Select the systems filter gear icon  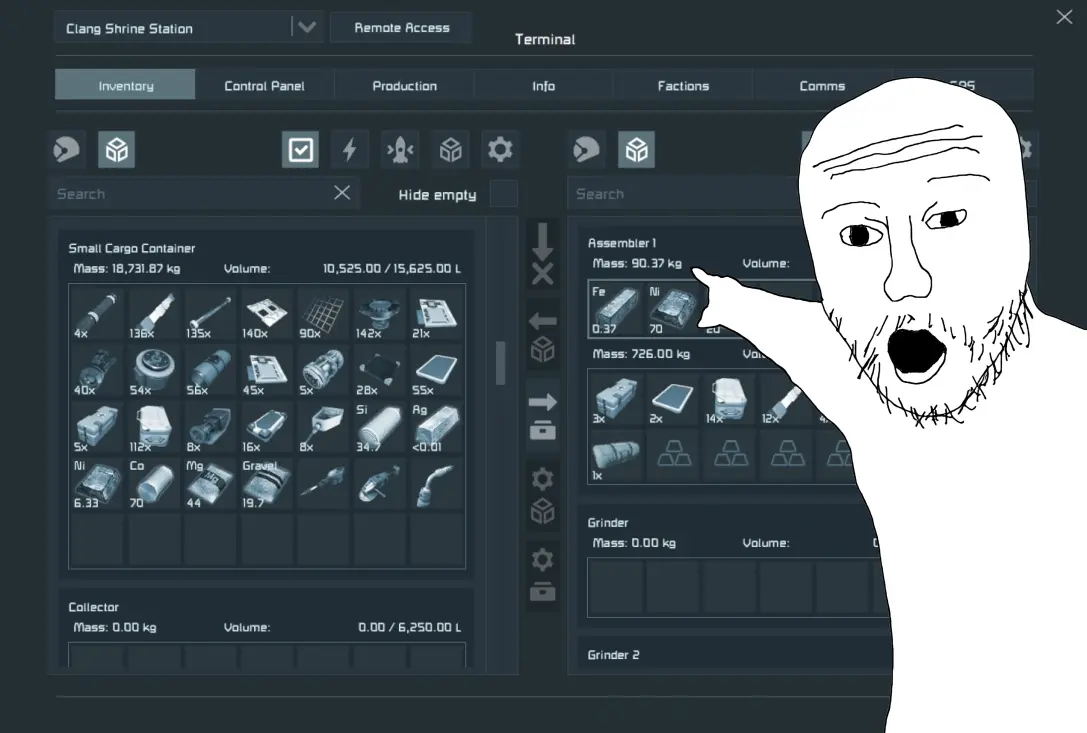[x=501, y=149]
